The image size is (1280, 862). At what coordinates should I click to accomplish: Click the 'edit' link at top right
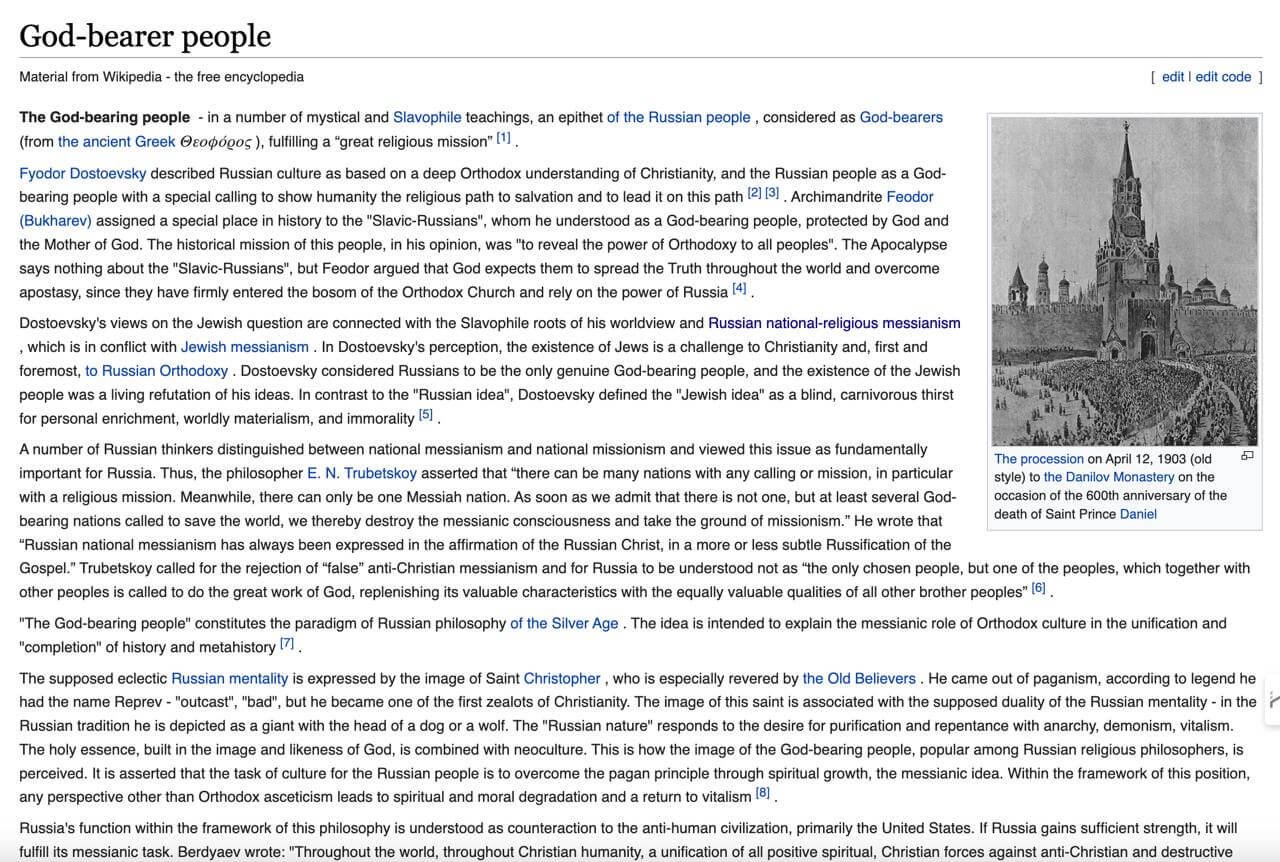click(1173, 77)
